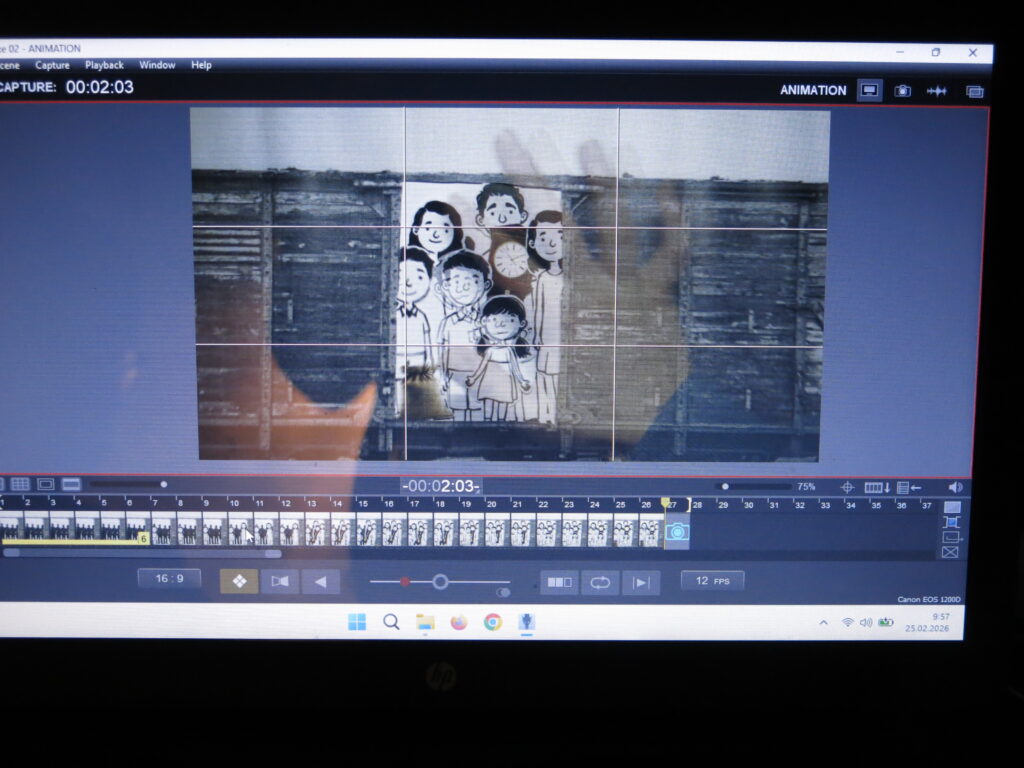Click the crossed-box icon right of timeline
1024x768 pixels.
pyautogui.click(x=950, y=552)
